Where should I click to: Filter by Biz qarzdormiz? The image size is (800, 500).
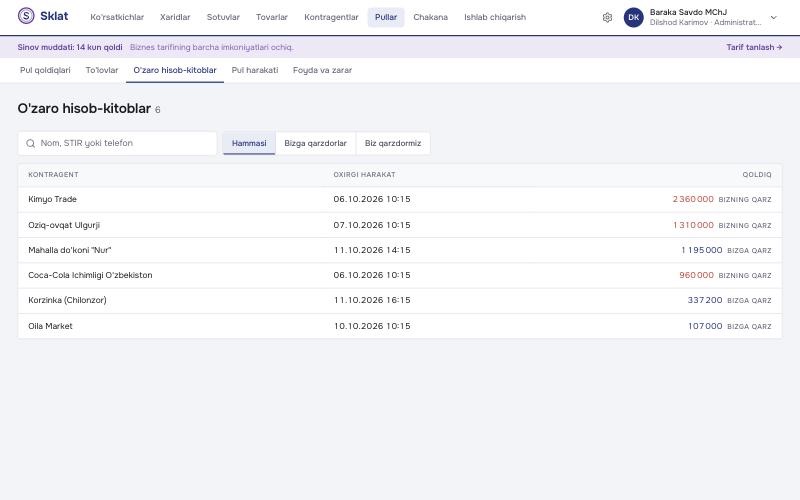tap(393, 143)
